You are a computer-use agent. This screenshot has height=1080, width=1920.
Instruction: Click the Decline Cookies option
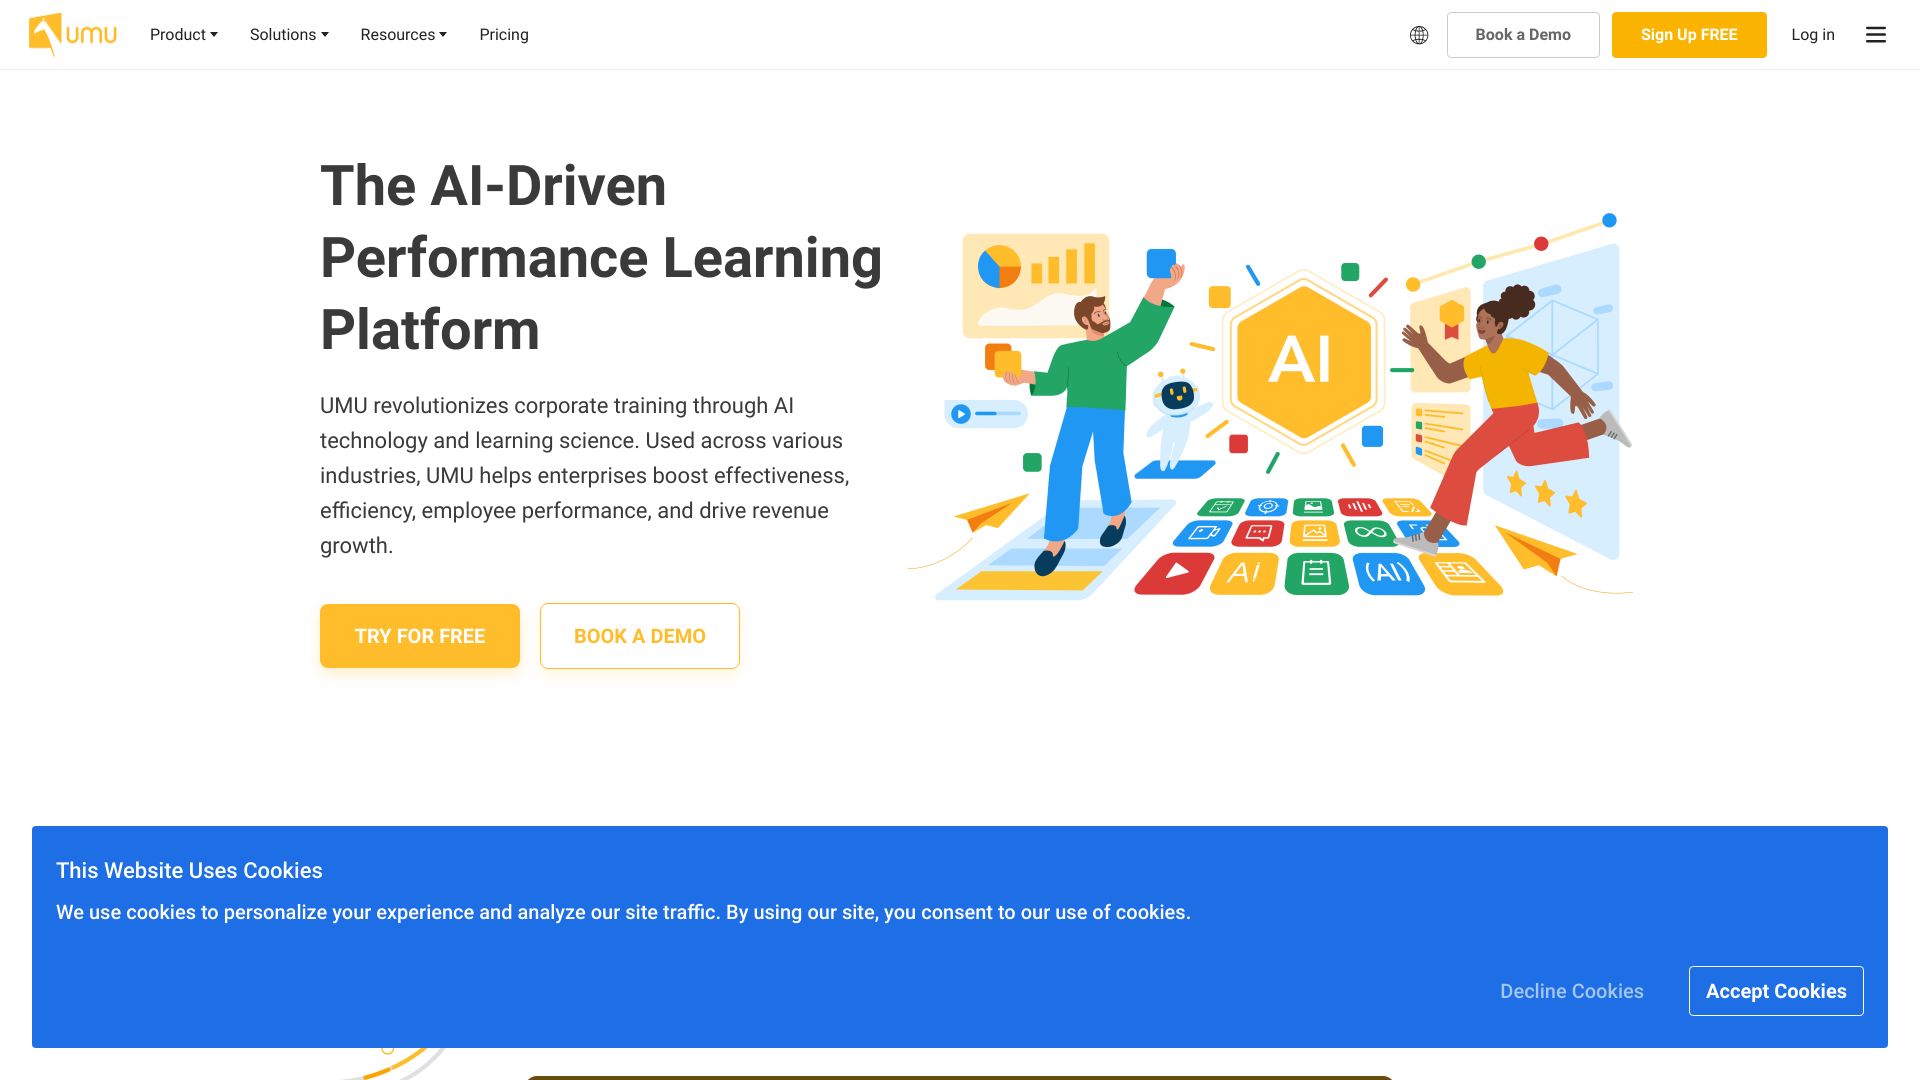pyautogui.click(x=1572, y=990)
